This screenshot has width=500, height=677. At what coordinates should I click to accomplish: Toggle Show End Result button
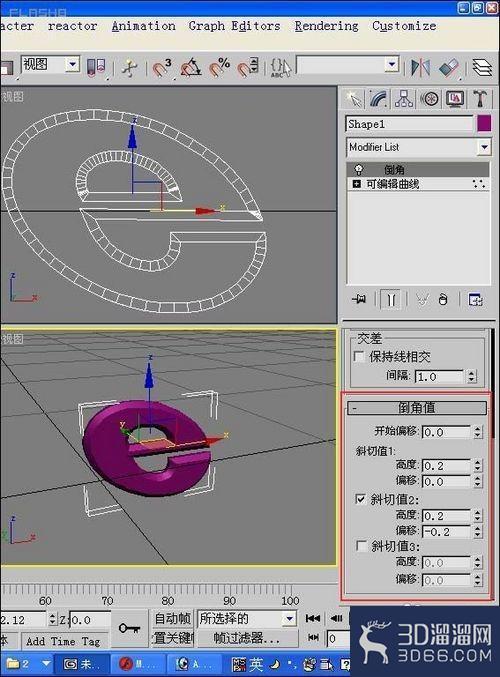click(x=391, y=299)
